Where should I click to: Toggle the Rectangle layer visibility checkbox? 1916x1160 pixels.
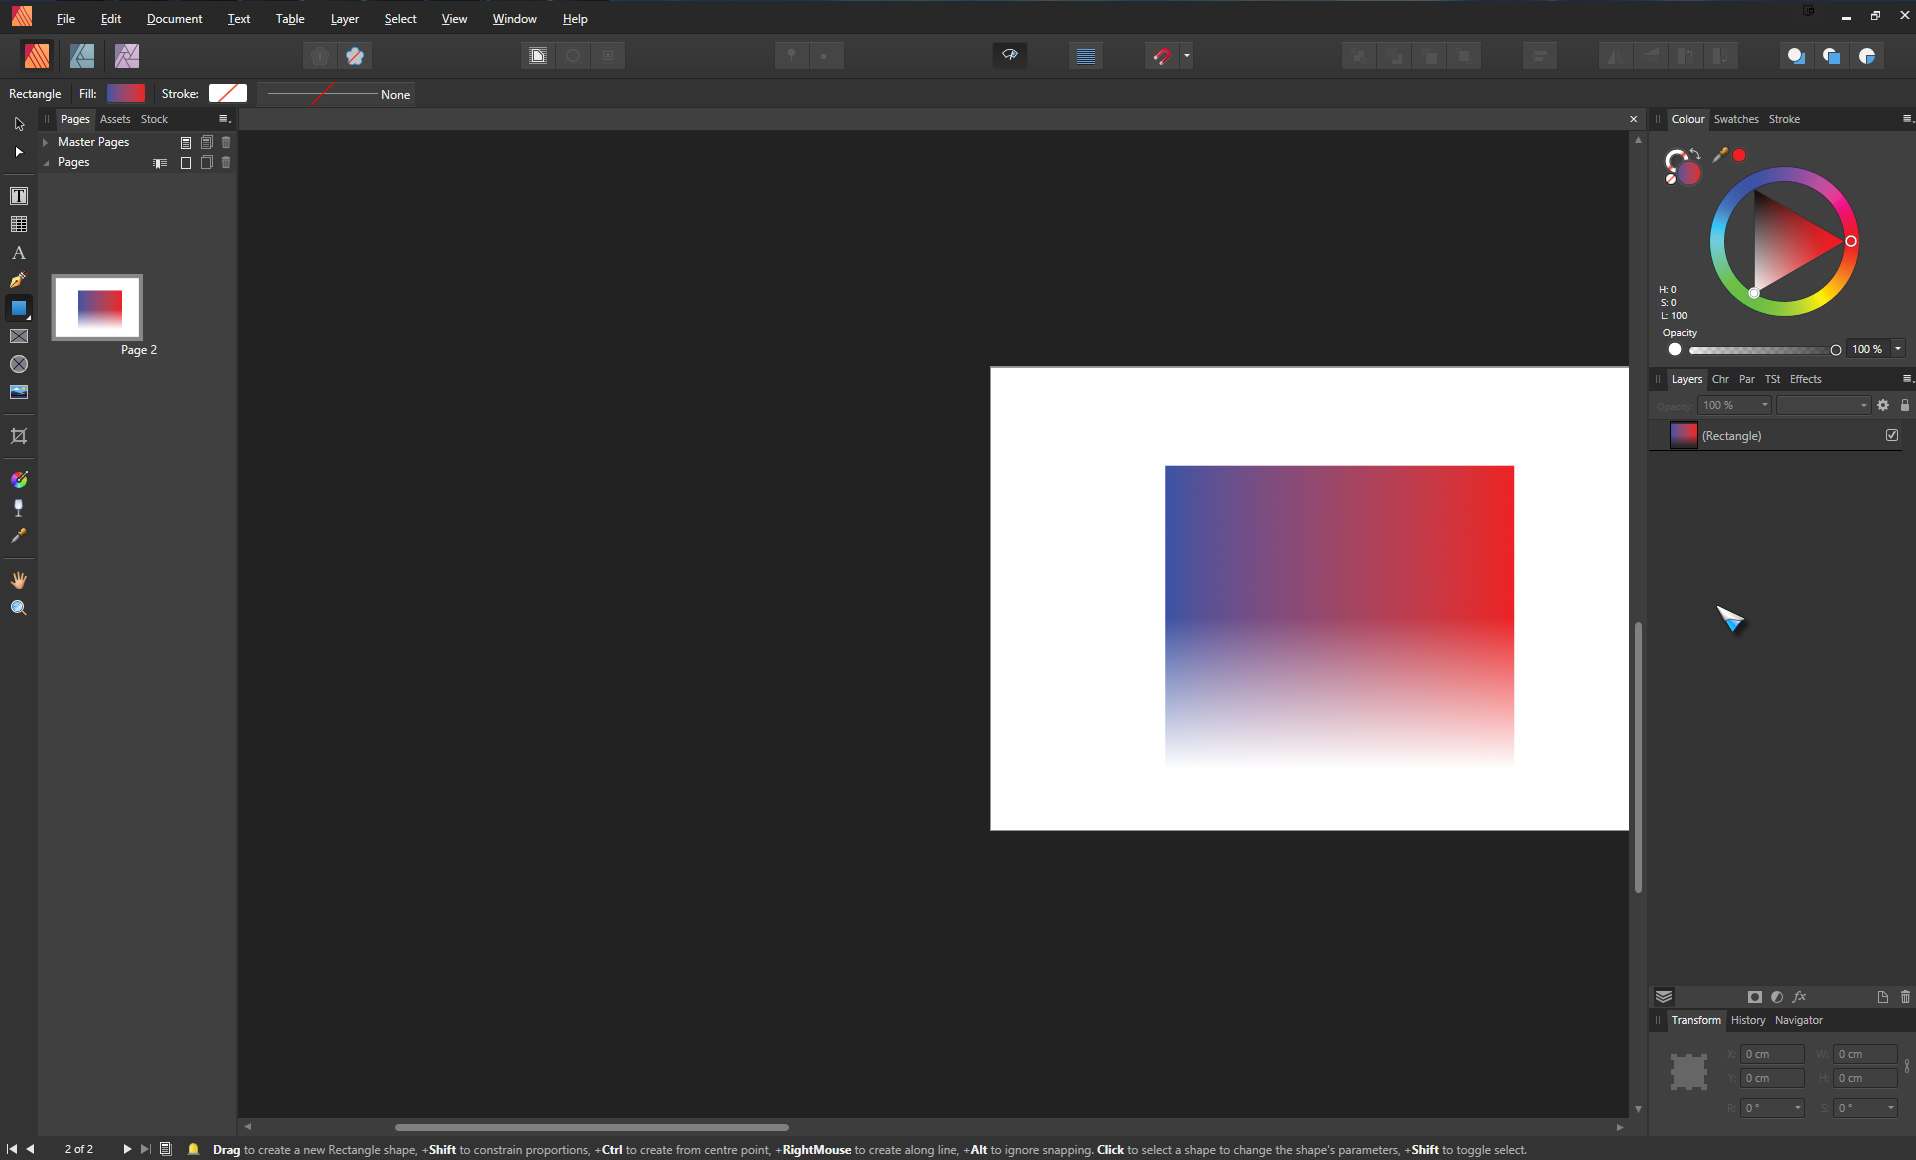1892,435
